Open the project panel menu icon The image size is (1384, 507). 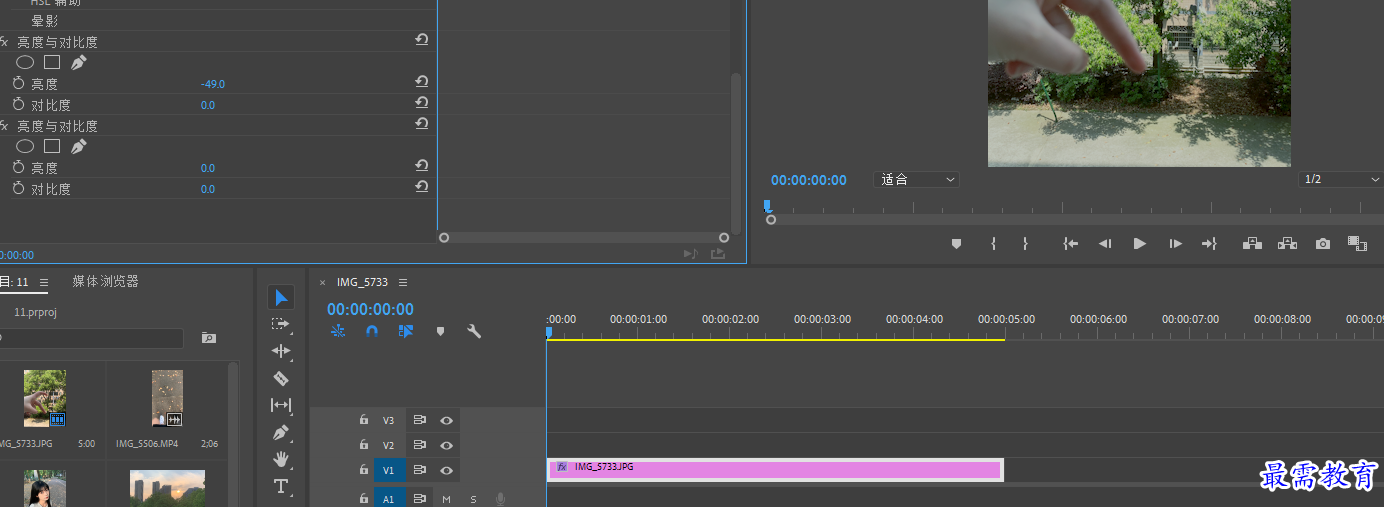point(43,282)
